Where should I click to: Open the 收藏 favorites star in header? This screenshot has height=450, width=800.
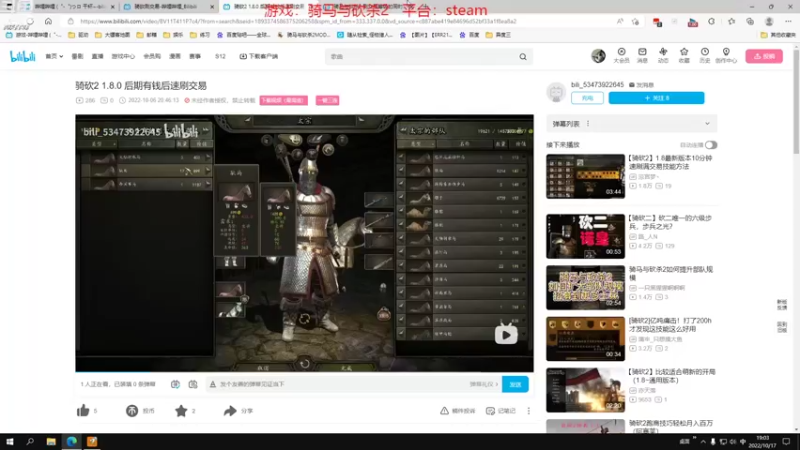684,55
